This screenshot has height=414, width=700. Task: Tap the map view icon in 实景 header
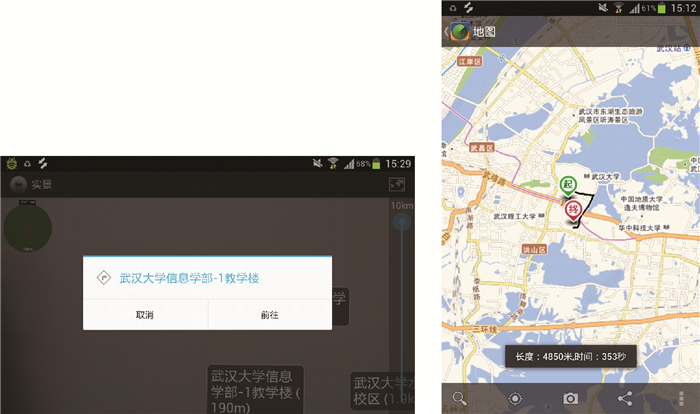tap(396, 184)
